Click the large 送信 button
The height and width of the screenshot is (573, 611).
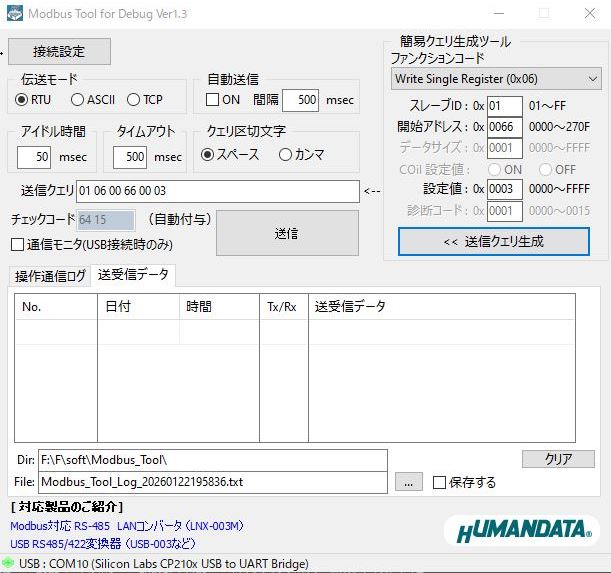pos(287,232)
